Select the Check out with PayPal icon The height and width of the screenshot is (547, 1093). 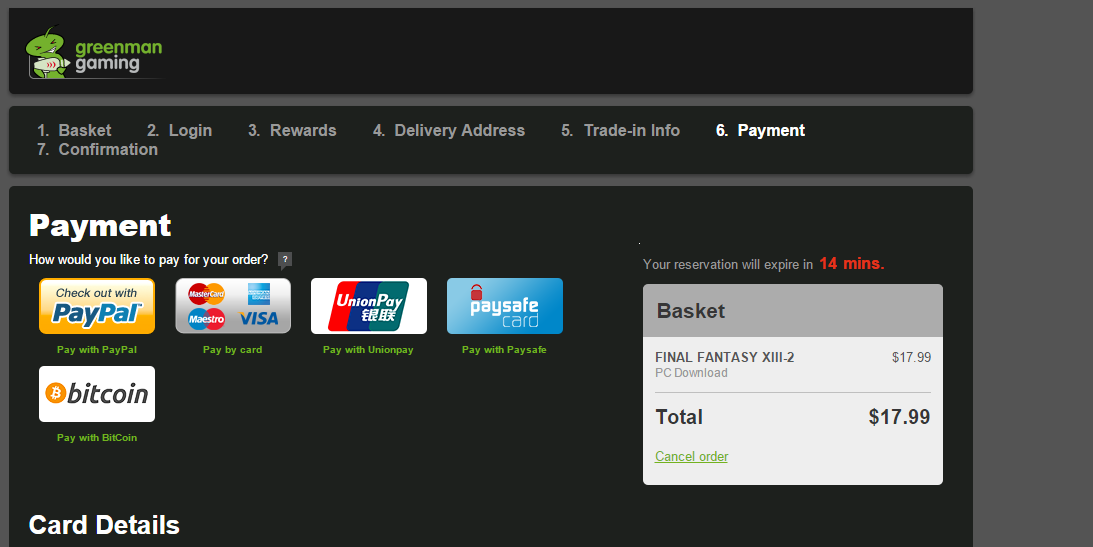[x=97, y=306]
